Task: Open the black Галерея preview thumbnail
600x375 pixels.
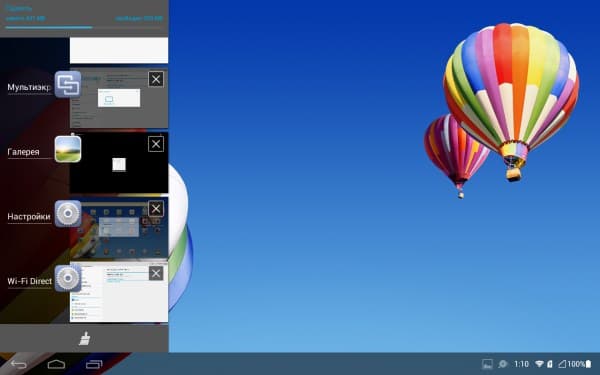Action: coord(119,163)
